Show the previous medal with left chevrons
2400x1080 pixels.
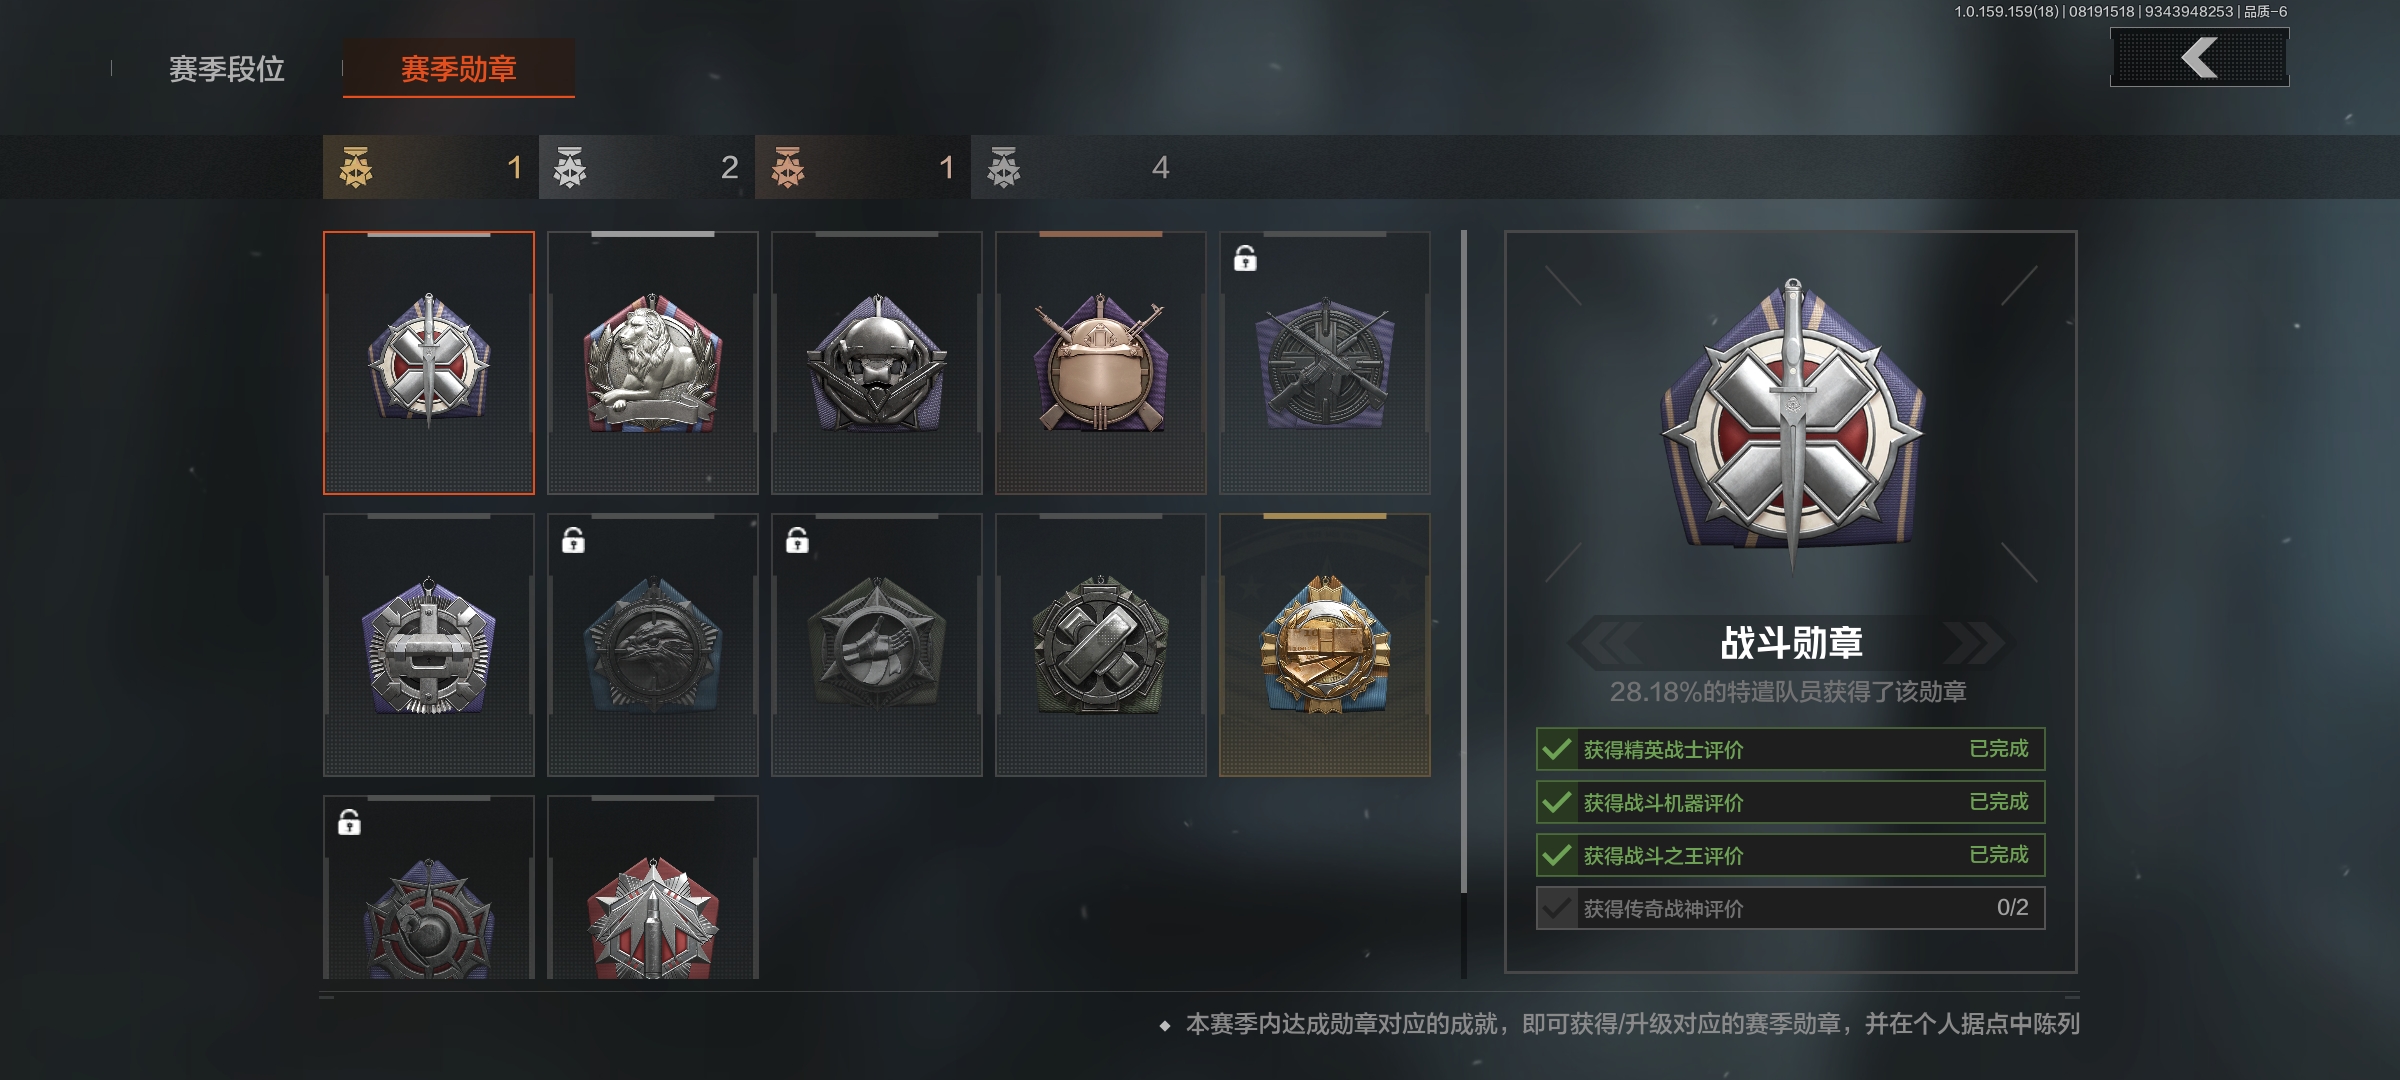click(1605, 643)
